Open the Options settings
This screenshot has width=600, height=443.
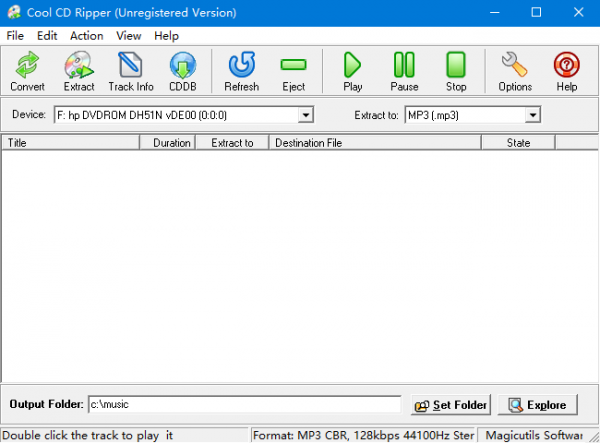click(x=515, y=71)
